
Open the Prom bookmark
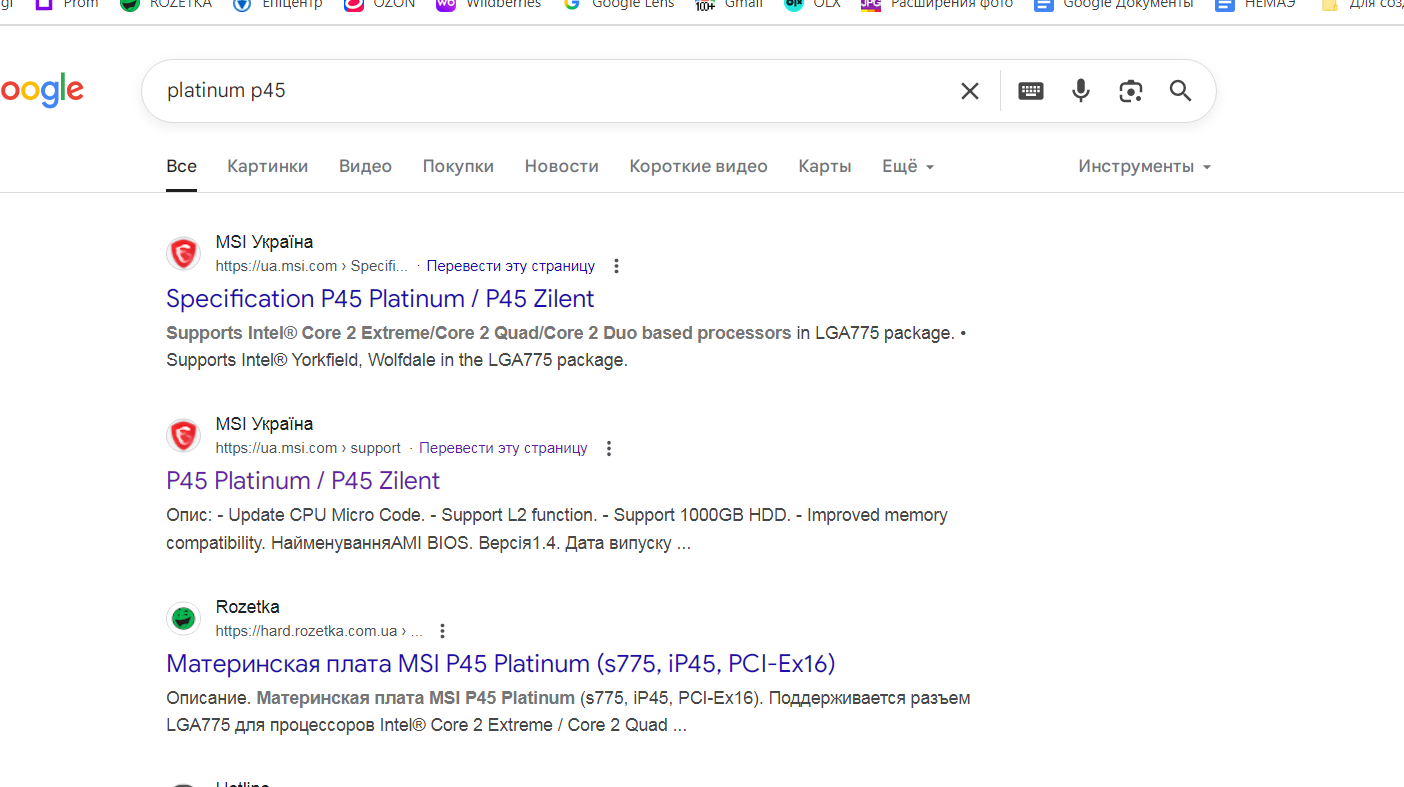67,4
